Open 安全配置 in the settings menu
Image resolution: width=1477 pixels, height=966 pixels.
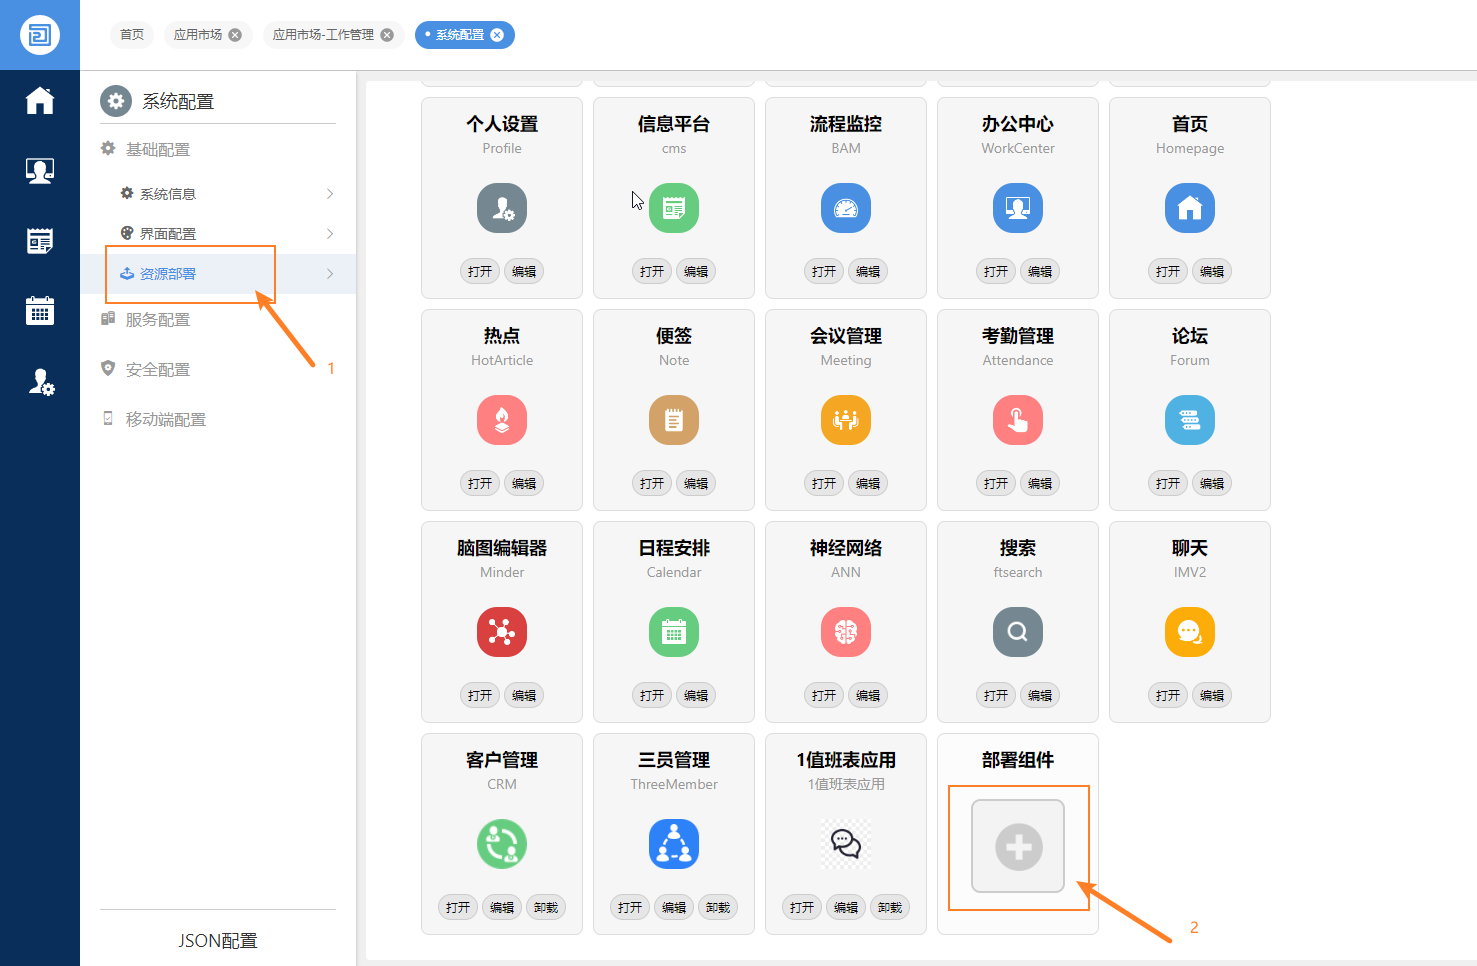[x=157, y=370]
